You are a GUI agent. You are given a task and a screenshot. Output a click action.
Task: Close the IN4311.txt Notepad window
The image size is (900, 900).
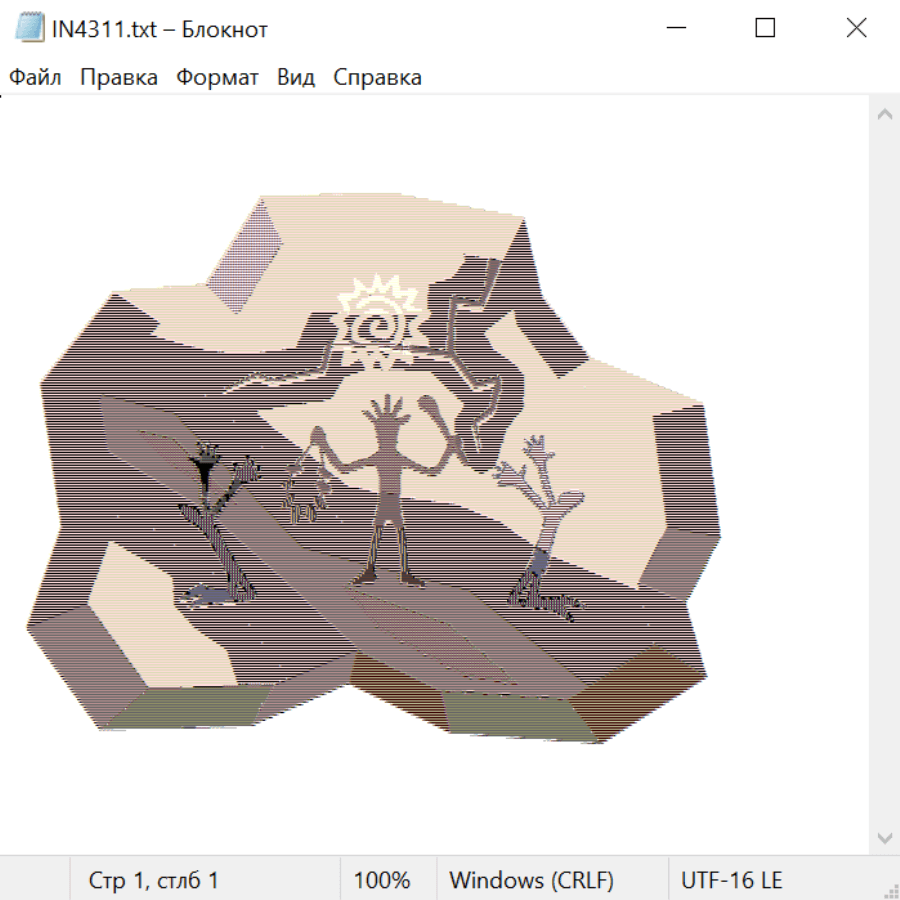click(856, 29)
